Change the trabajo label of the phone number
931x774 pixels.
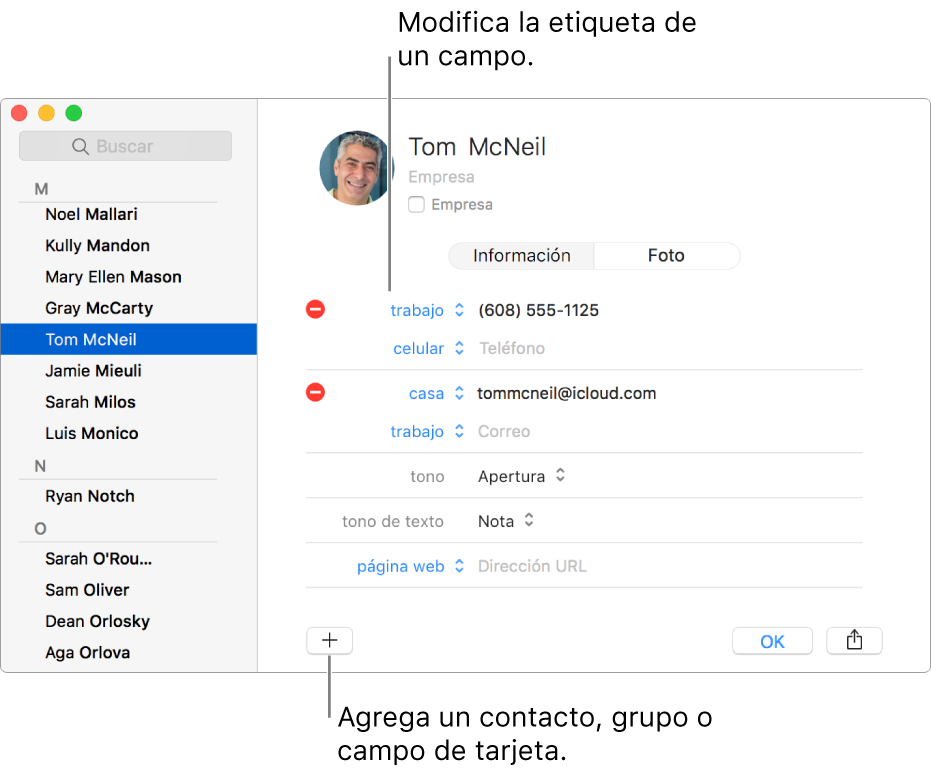click(x=426, y=310)
